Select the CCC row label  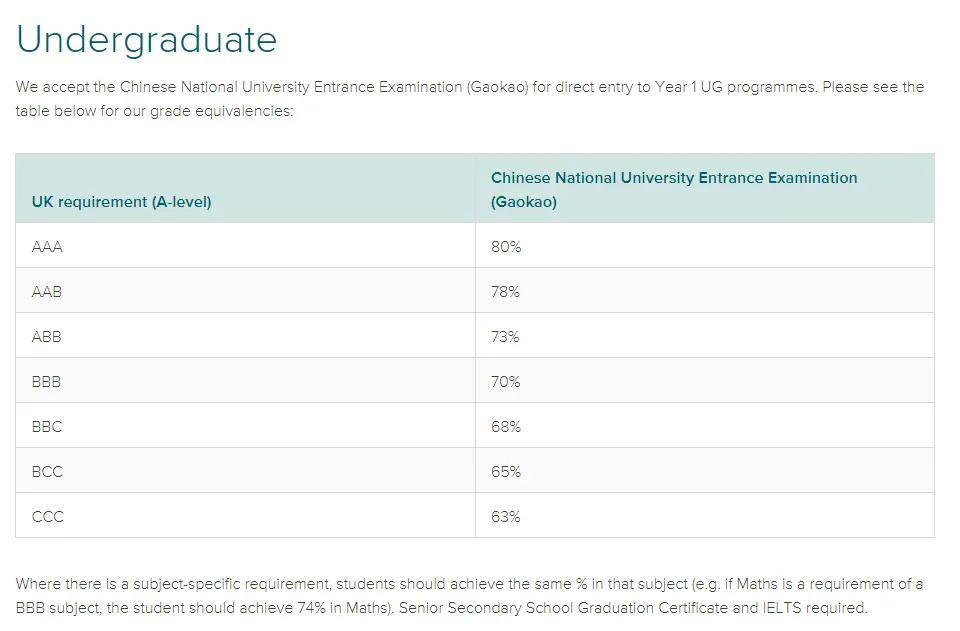(x=48, y=517)
